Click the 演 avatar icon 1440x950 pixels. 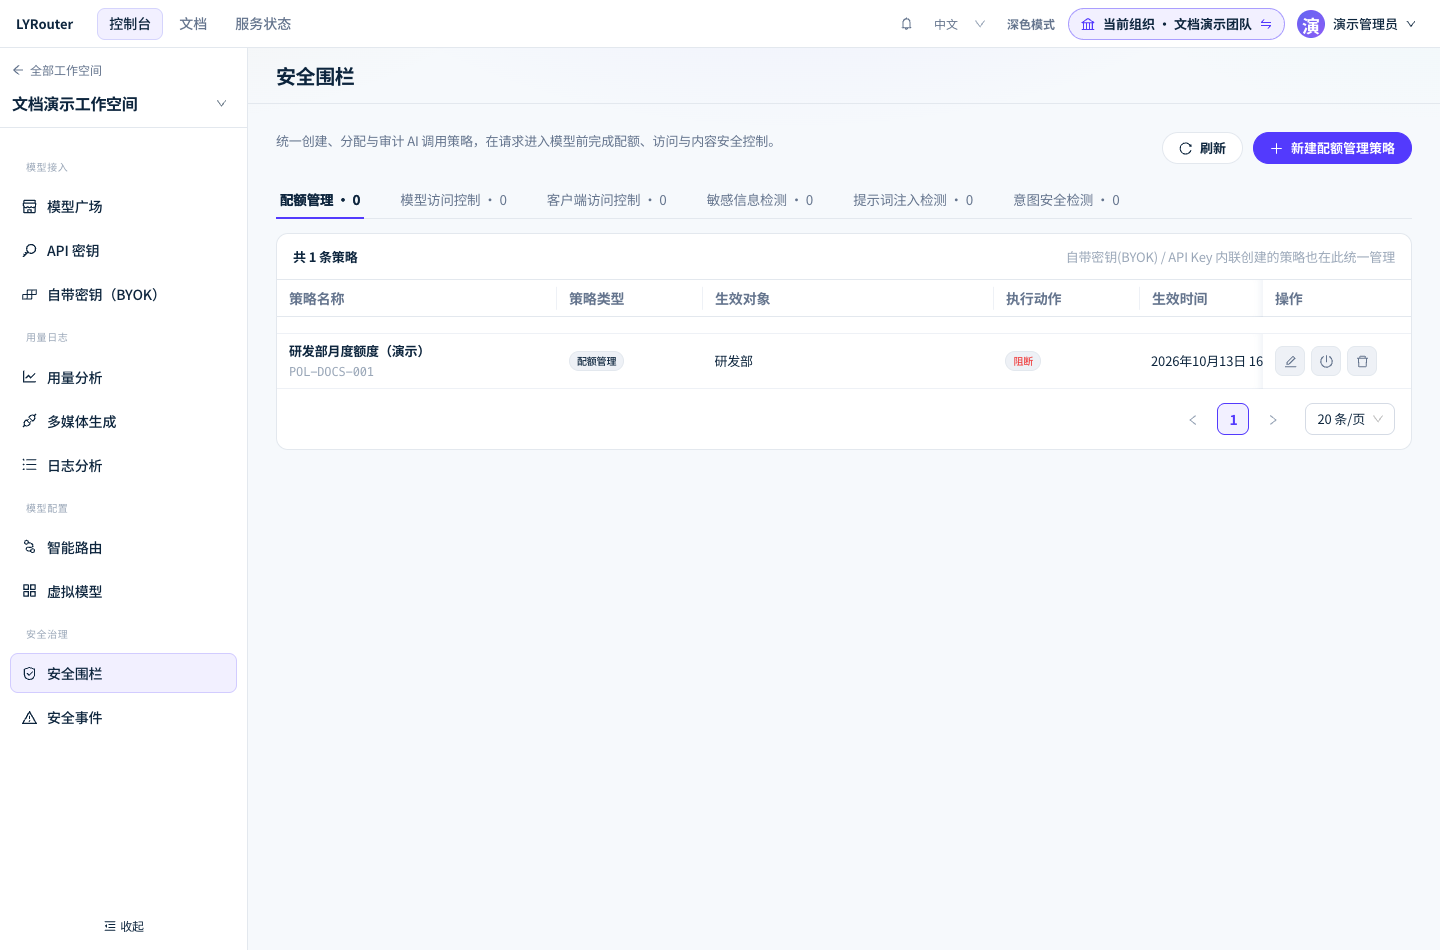(x=1311, y=24)
